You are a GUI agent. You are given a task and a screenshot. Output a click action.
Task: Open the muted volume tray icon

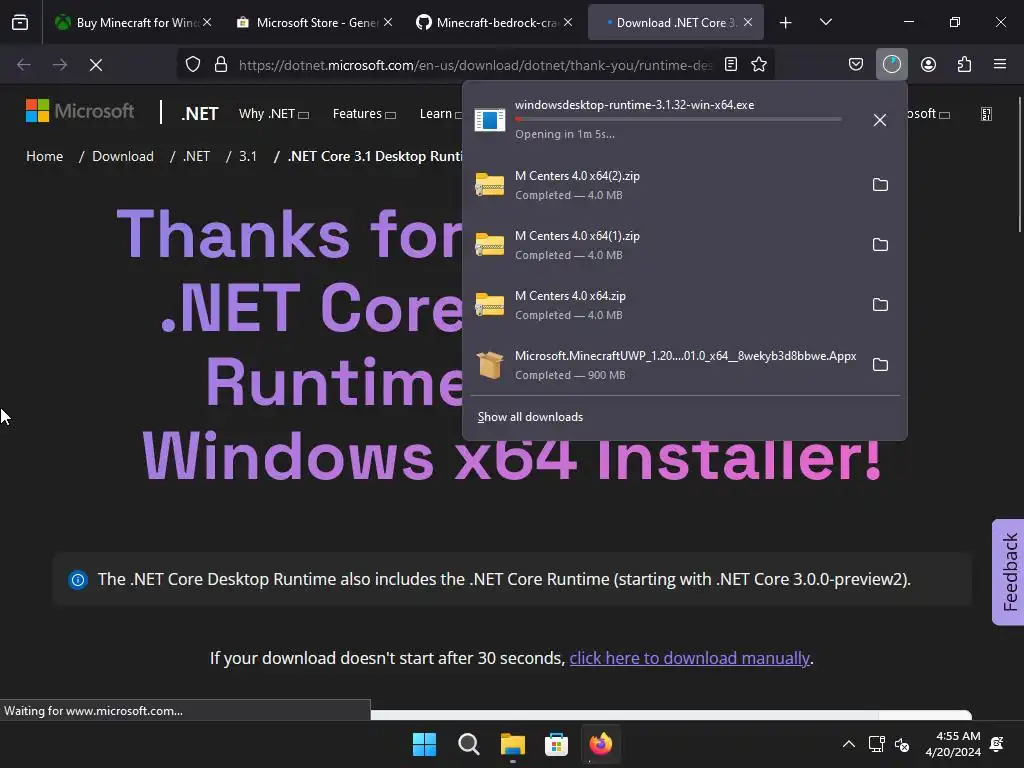coord(902,744)
